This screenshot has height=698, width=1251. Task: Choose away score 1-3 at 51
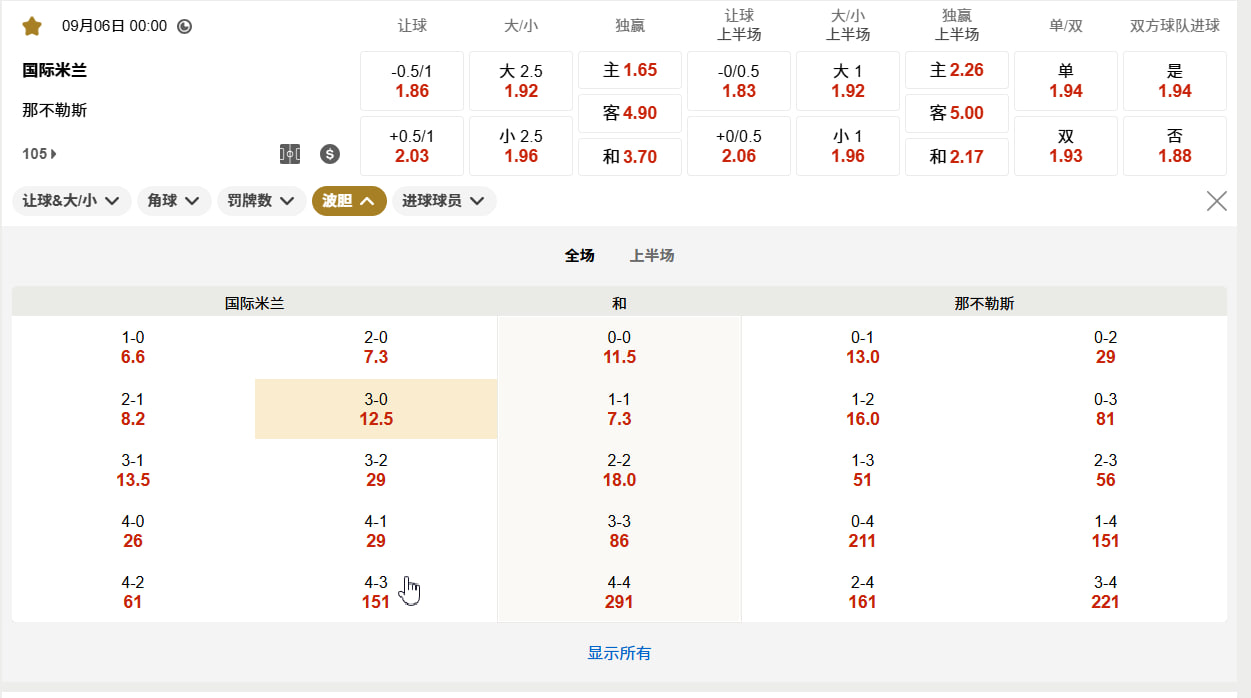point(862,470)
